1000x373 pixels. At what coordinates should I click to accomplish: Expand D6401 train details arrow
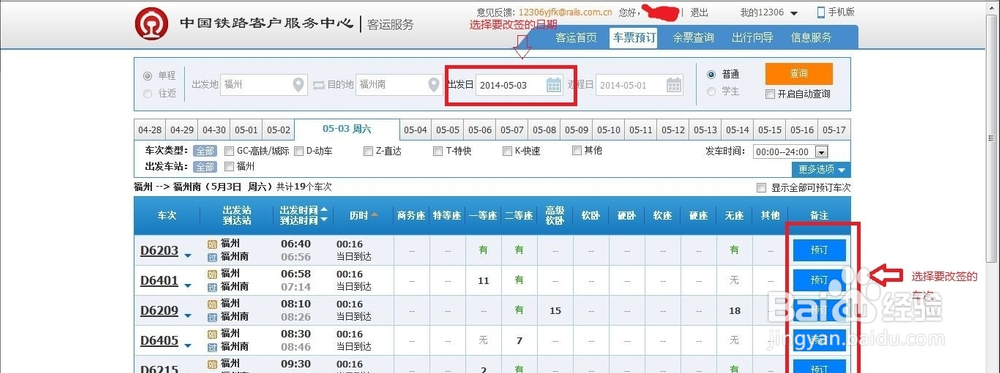click(188, 286)
